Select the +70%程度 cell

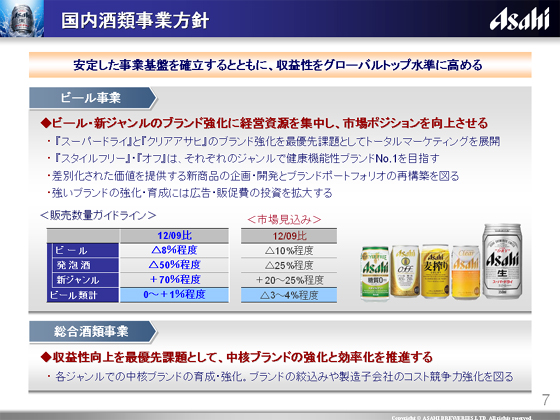coord(174,280)
